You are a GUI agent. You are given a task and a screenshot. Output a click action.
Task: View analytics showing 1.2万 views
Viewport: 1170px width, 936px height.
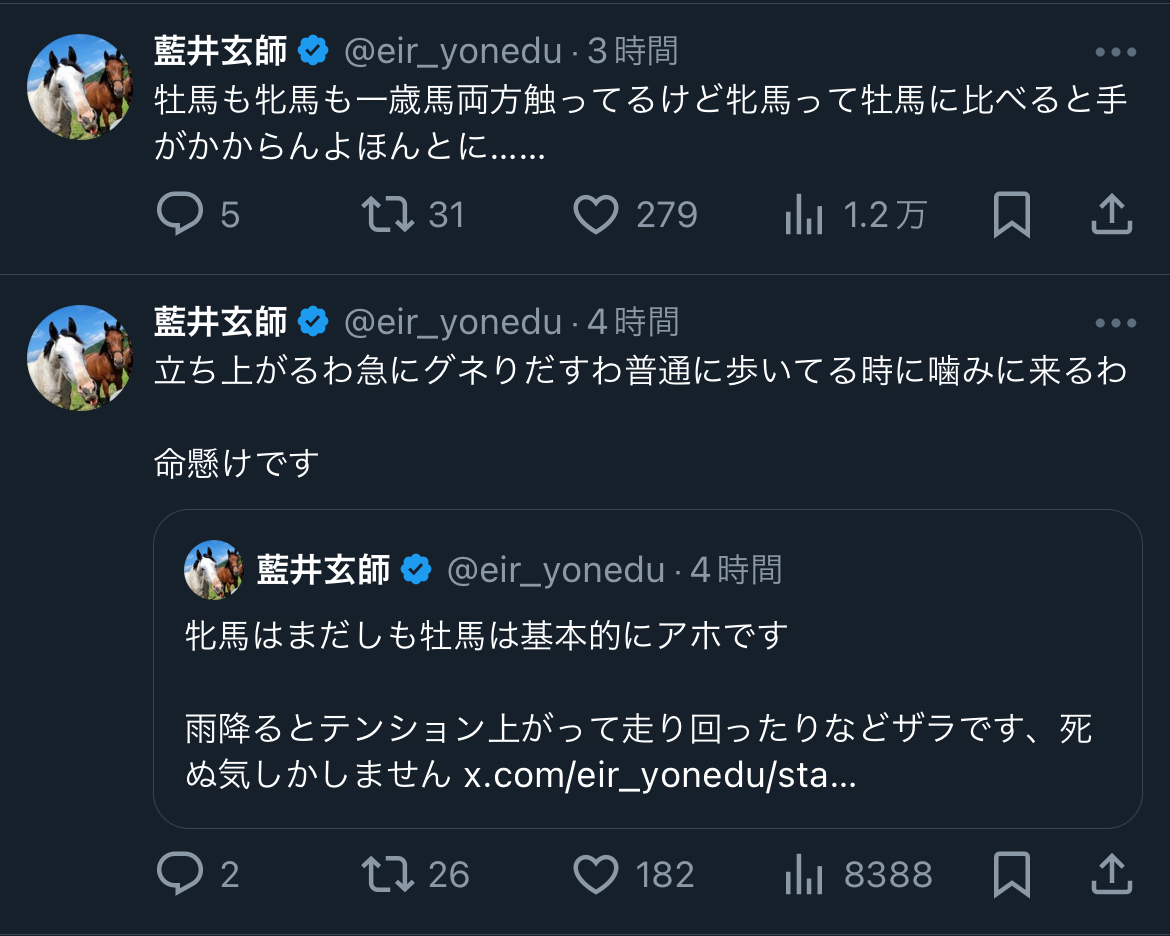(x=804, y=215)
